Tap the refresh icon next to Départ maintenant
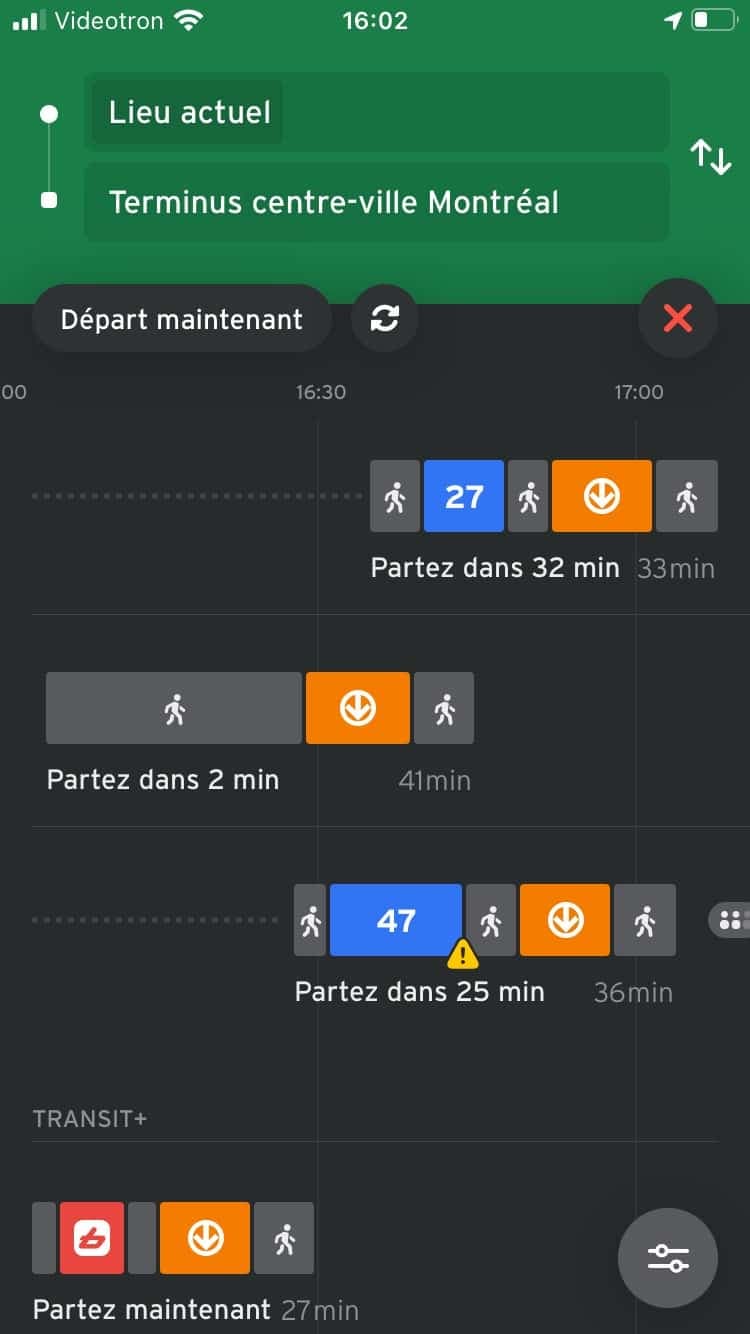The image size is (750, 1334). click(x=384, y=318)
